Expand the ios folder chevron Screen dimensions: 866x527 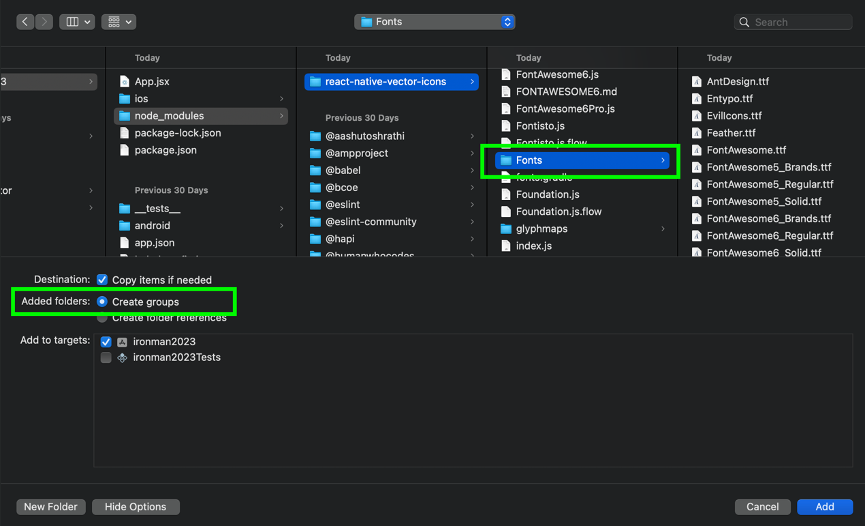282,98
